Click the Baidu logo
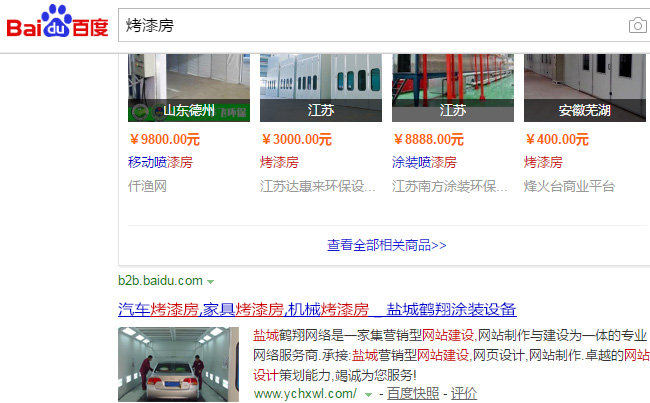The image size is (650, 403). pos(57,22)
